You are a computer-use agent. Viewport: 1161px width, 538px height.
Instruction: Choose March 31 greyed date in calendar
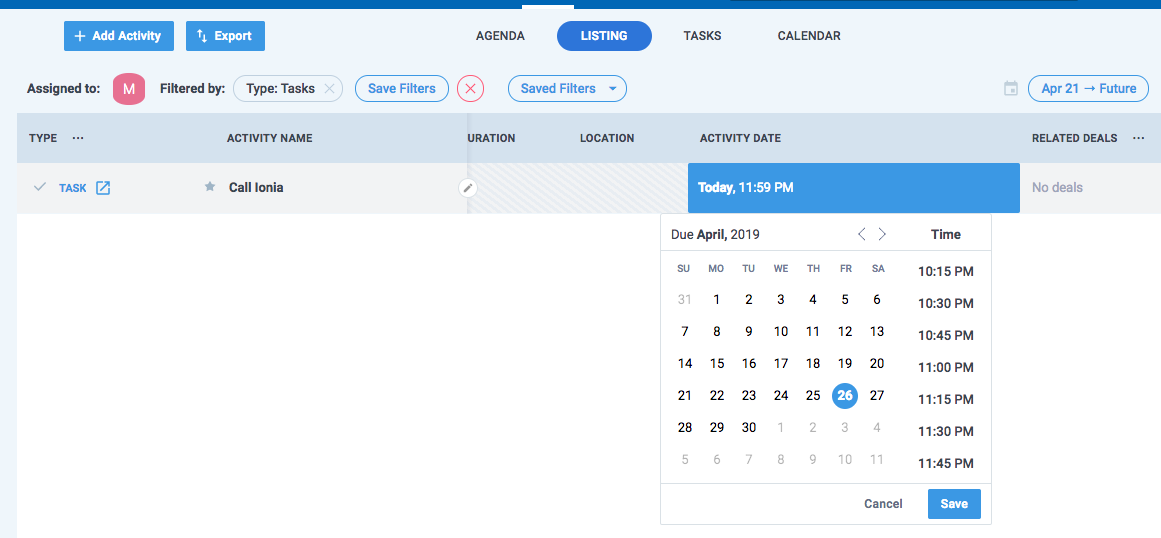(x=684, y=300)
